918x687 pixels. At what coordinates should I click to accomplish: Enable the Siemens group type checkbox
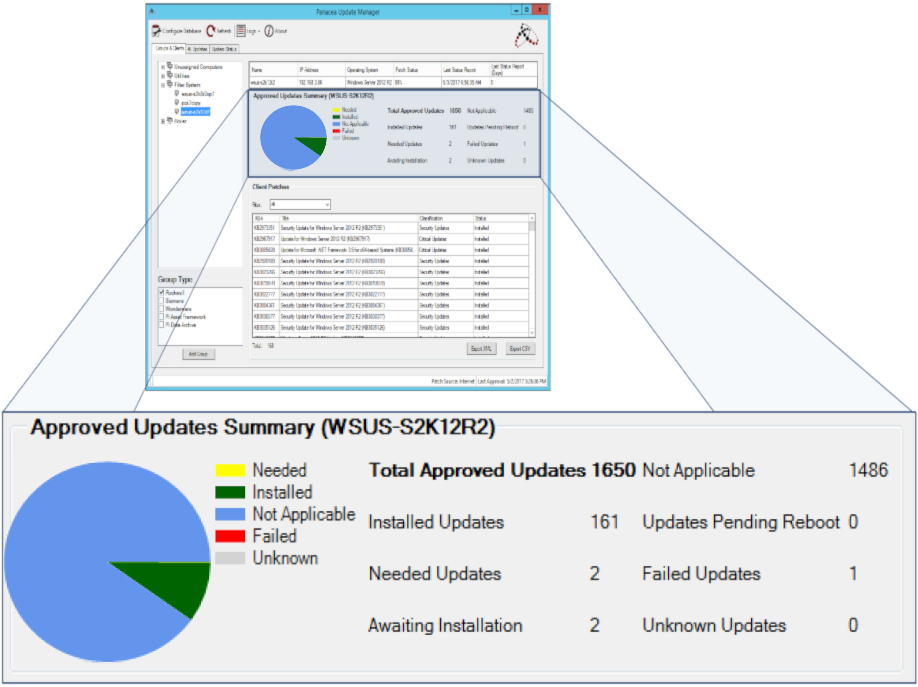coord(162,300)
